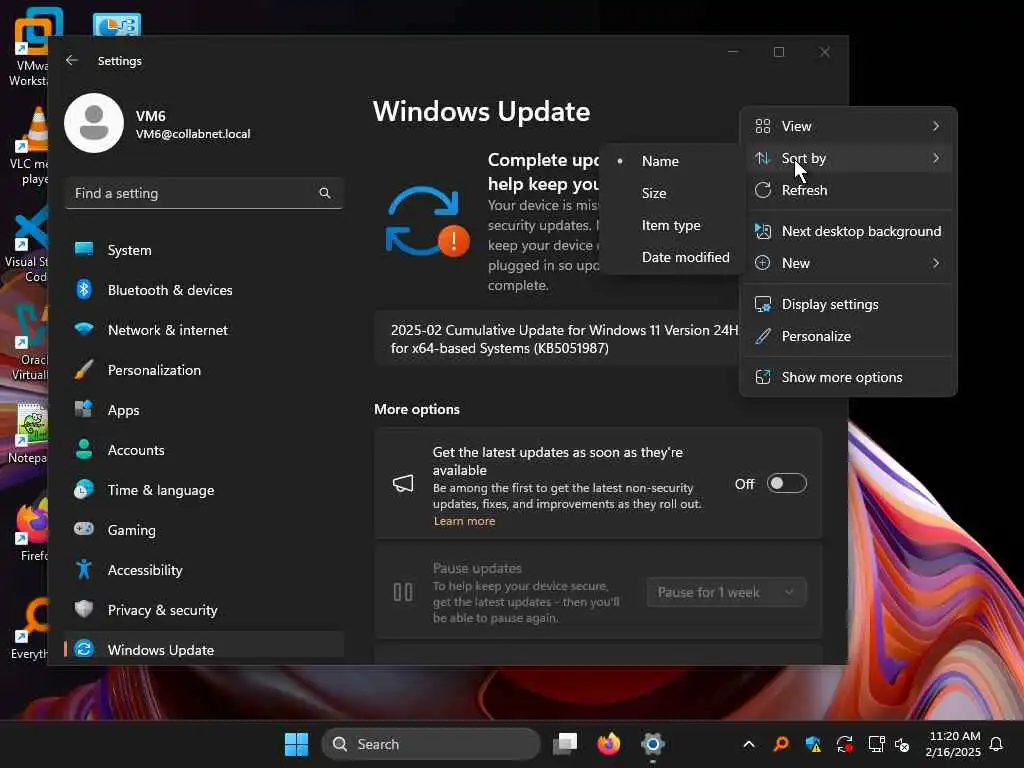Click the 2025-02 Cumulative Update entry

557,339
